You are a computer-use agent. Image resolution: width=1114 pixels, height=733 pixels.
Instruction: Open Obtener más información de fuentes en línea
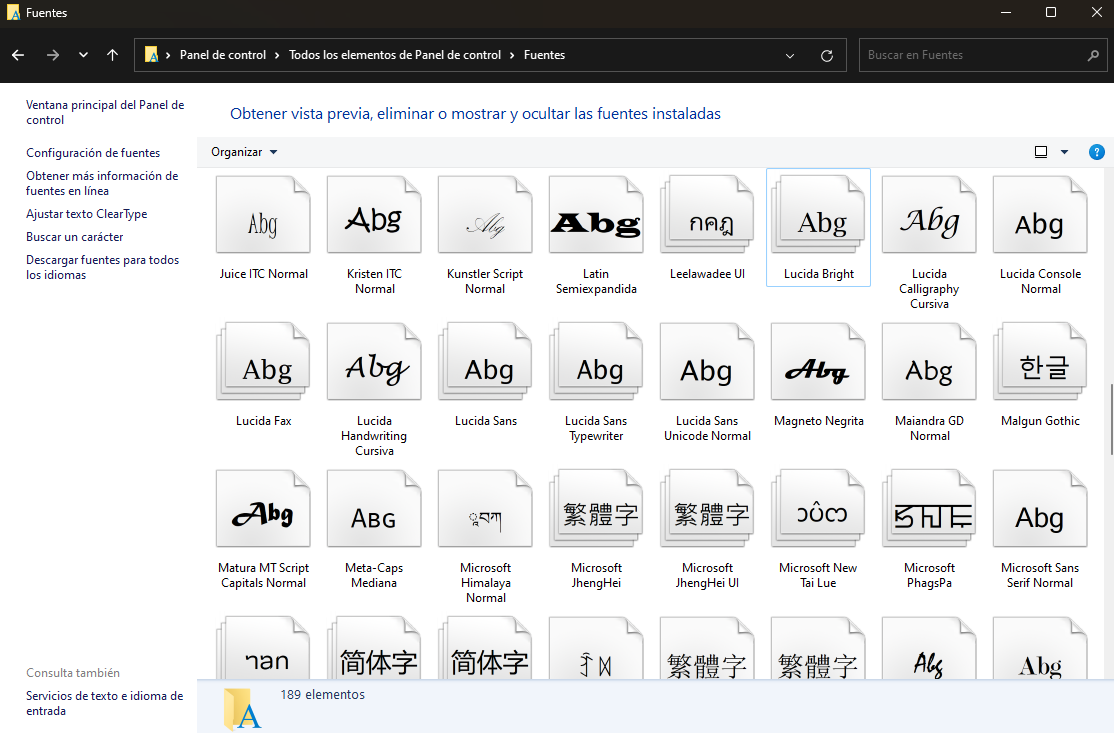[x=102, y=183]
